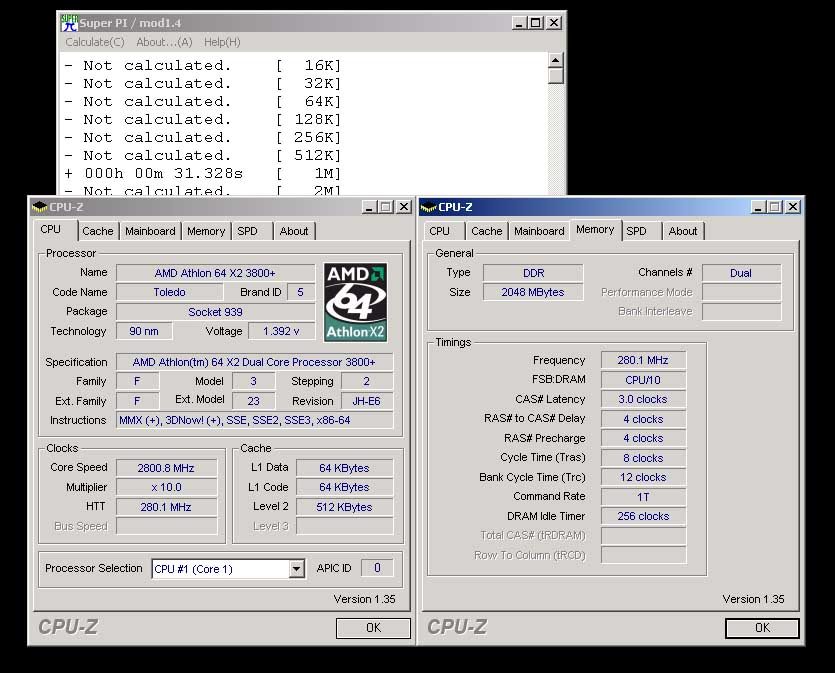
Task: Click the 16K Not calculated line in Super PI
Action: tap(202, 65)
